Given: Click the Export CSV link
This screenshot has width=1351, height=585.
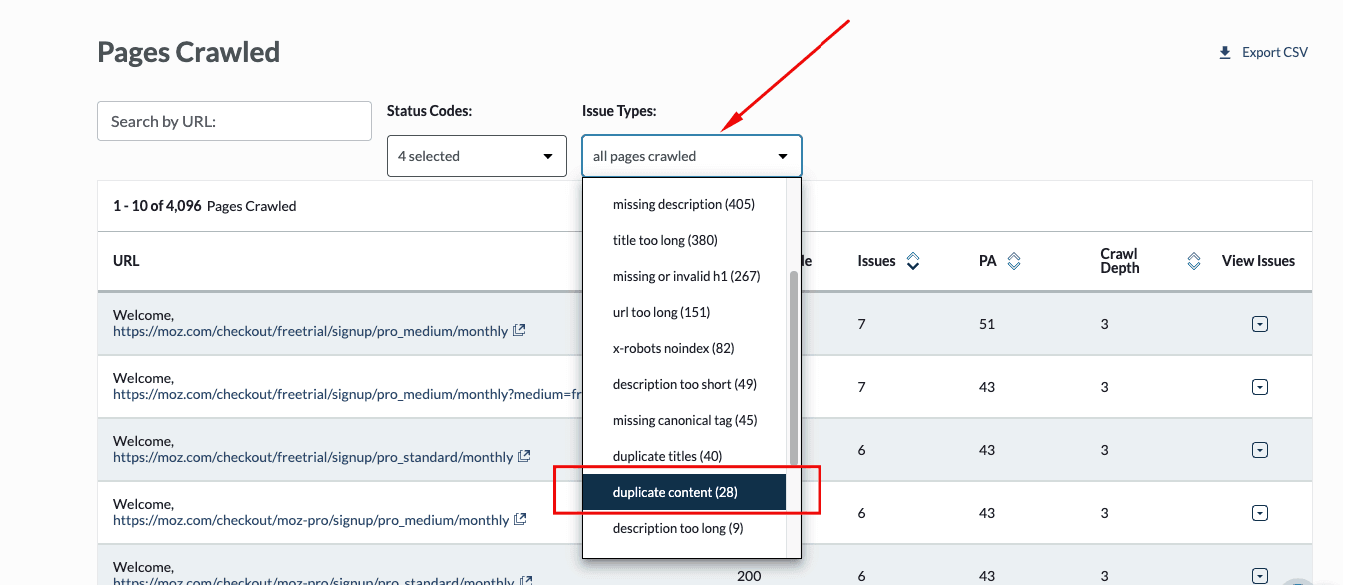Looking at the screenshot, I should click(1274, 53).
